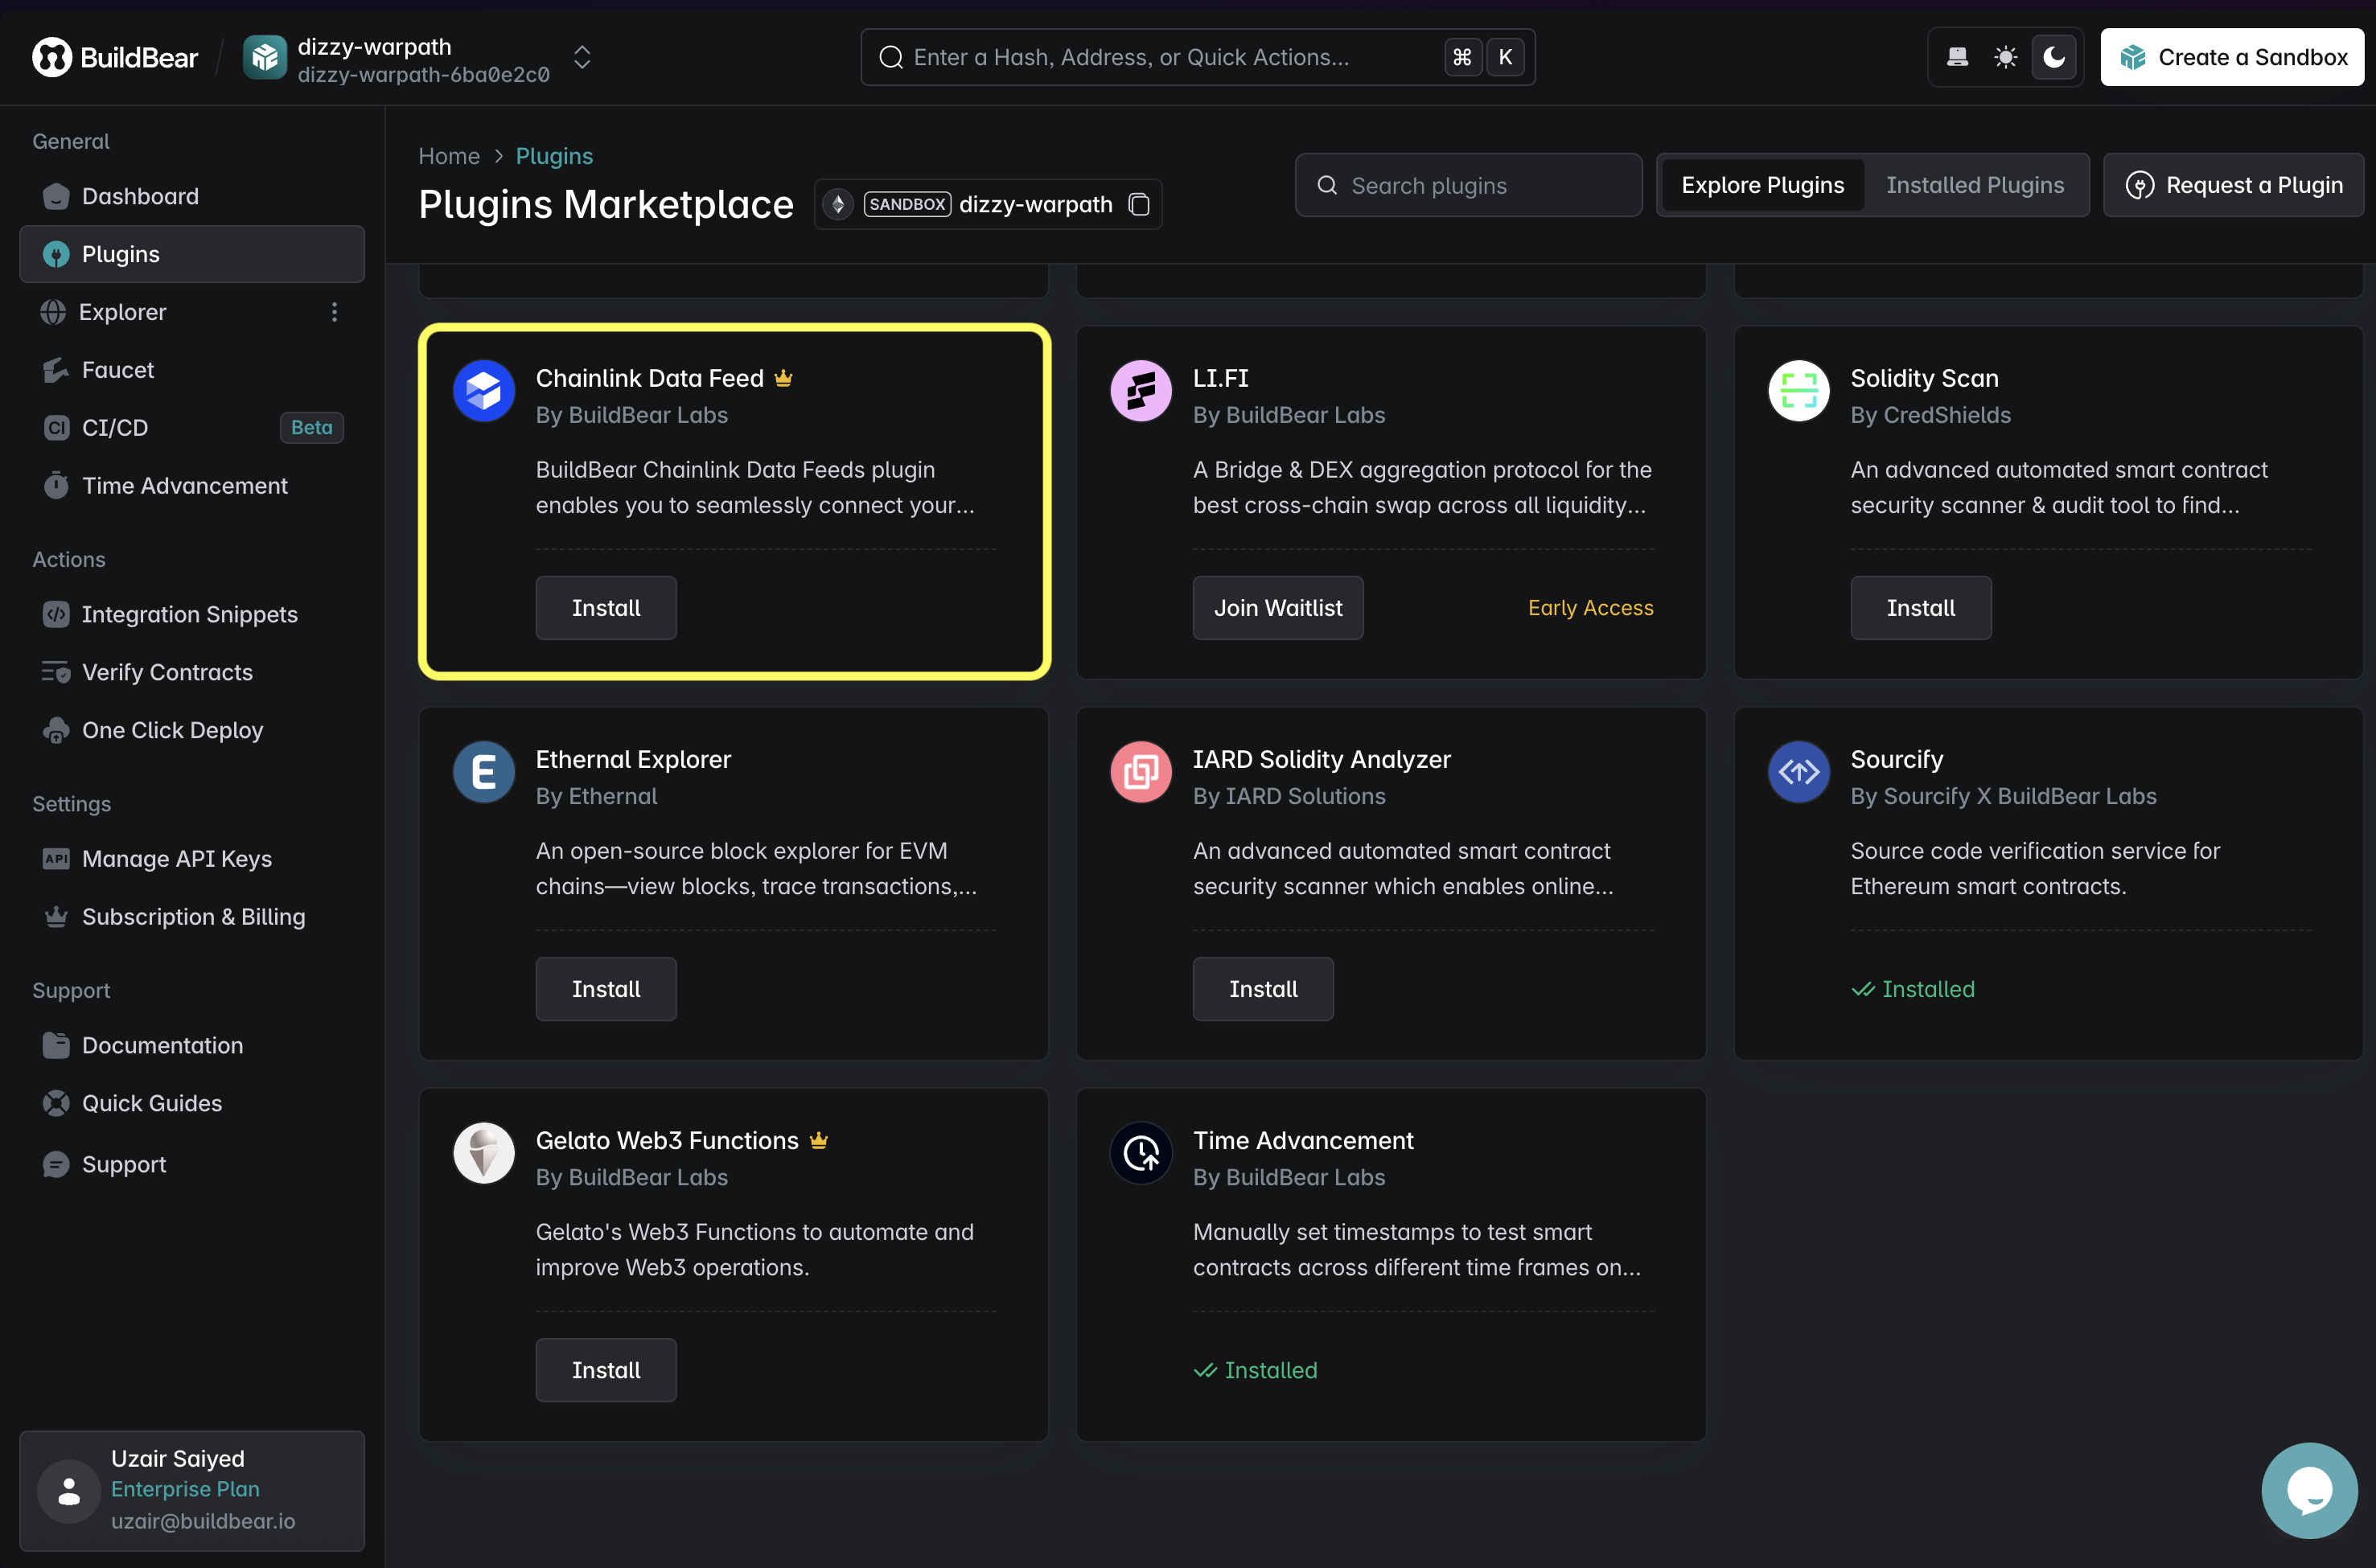
Task: Install Gelato Web3 Functions plugin
Action: tap(606, 1370)
